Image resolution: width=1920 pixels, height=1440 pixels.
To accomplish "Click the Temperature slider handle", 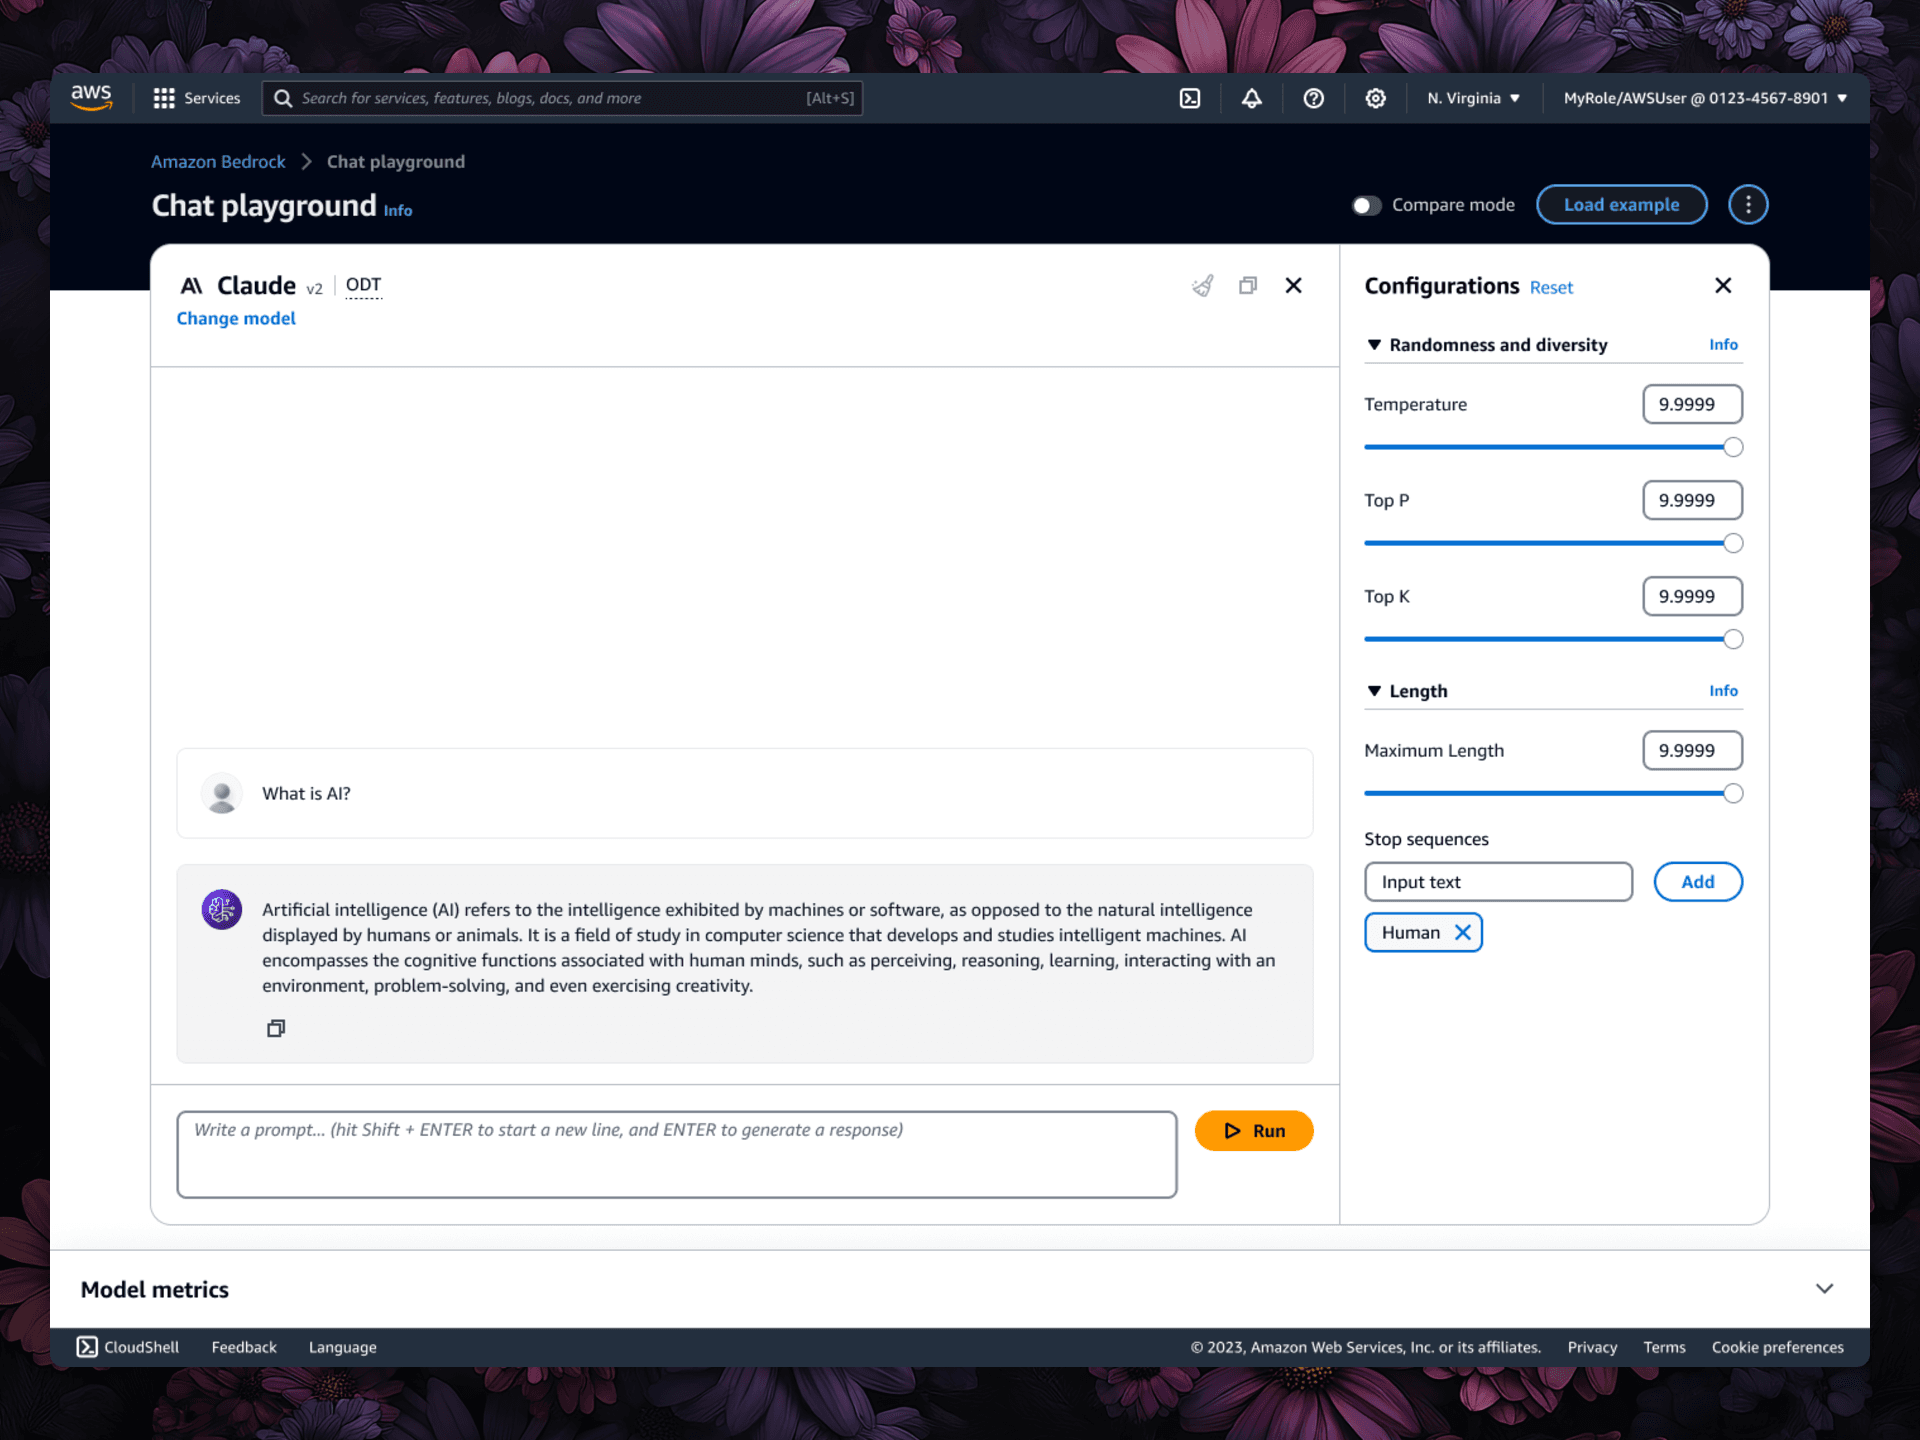I will click(x=1733, y=447).
